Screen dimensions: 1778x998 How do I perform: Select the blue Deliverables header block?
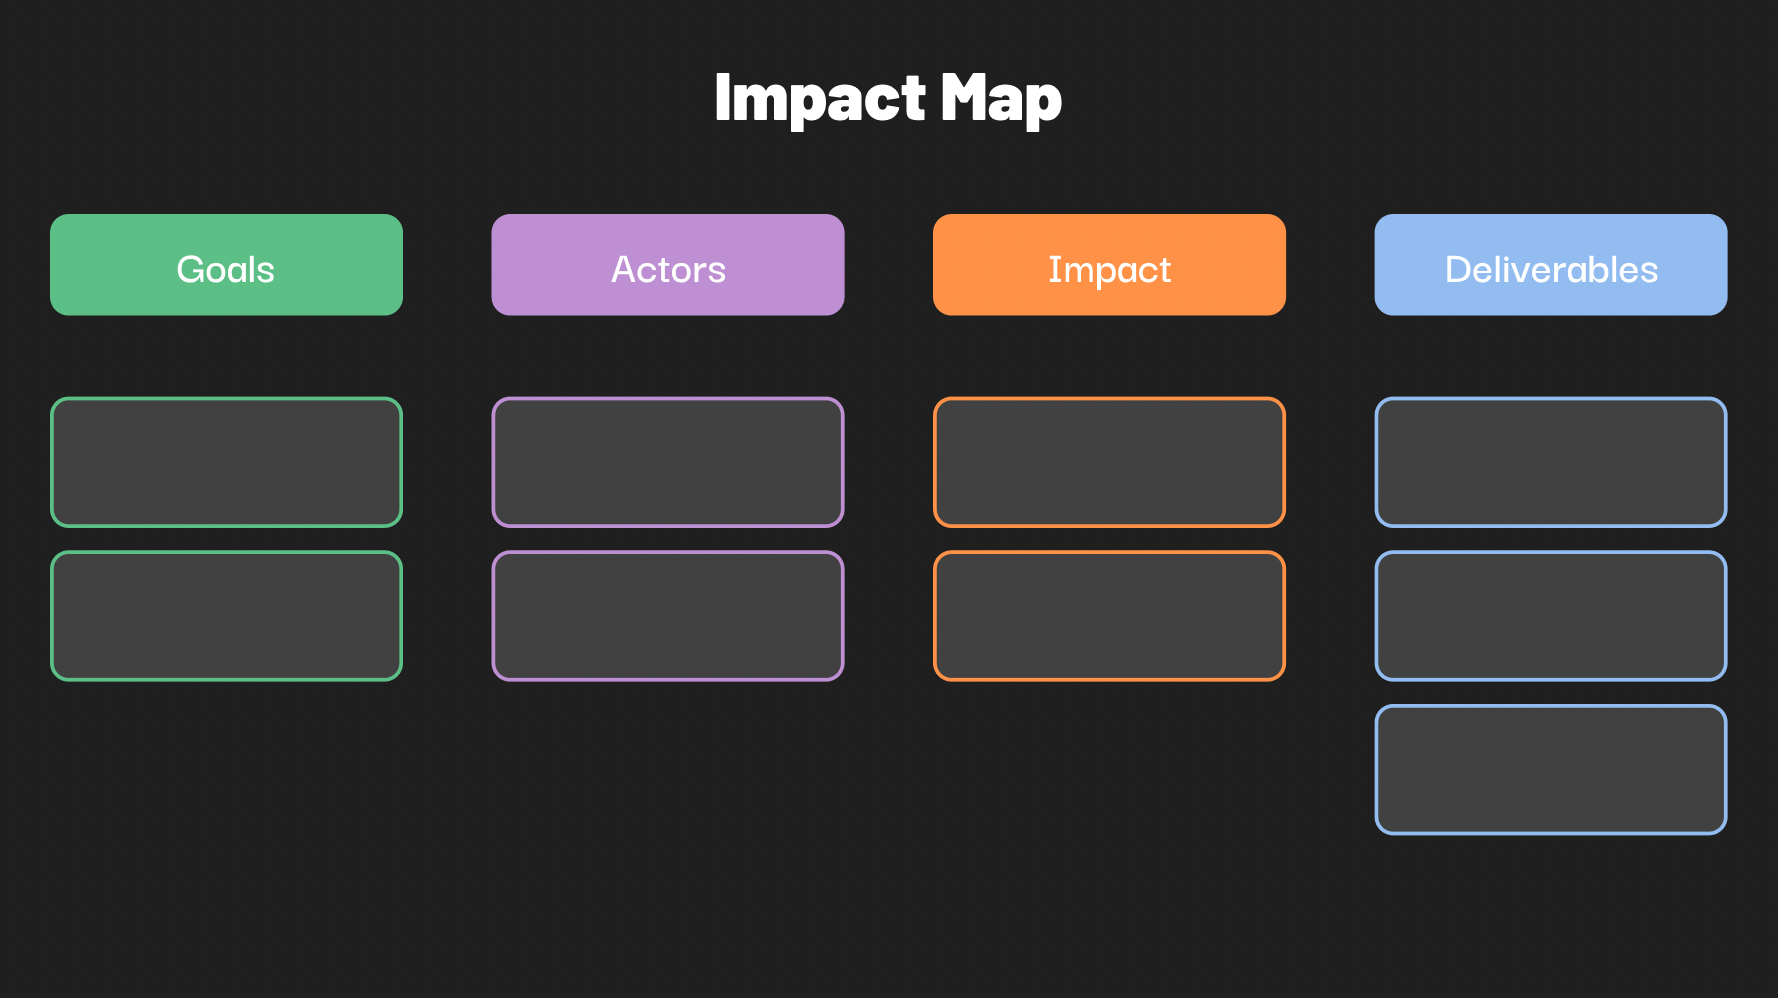pyautogui.click(x=1551, y=265)
